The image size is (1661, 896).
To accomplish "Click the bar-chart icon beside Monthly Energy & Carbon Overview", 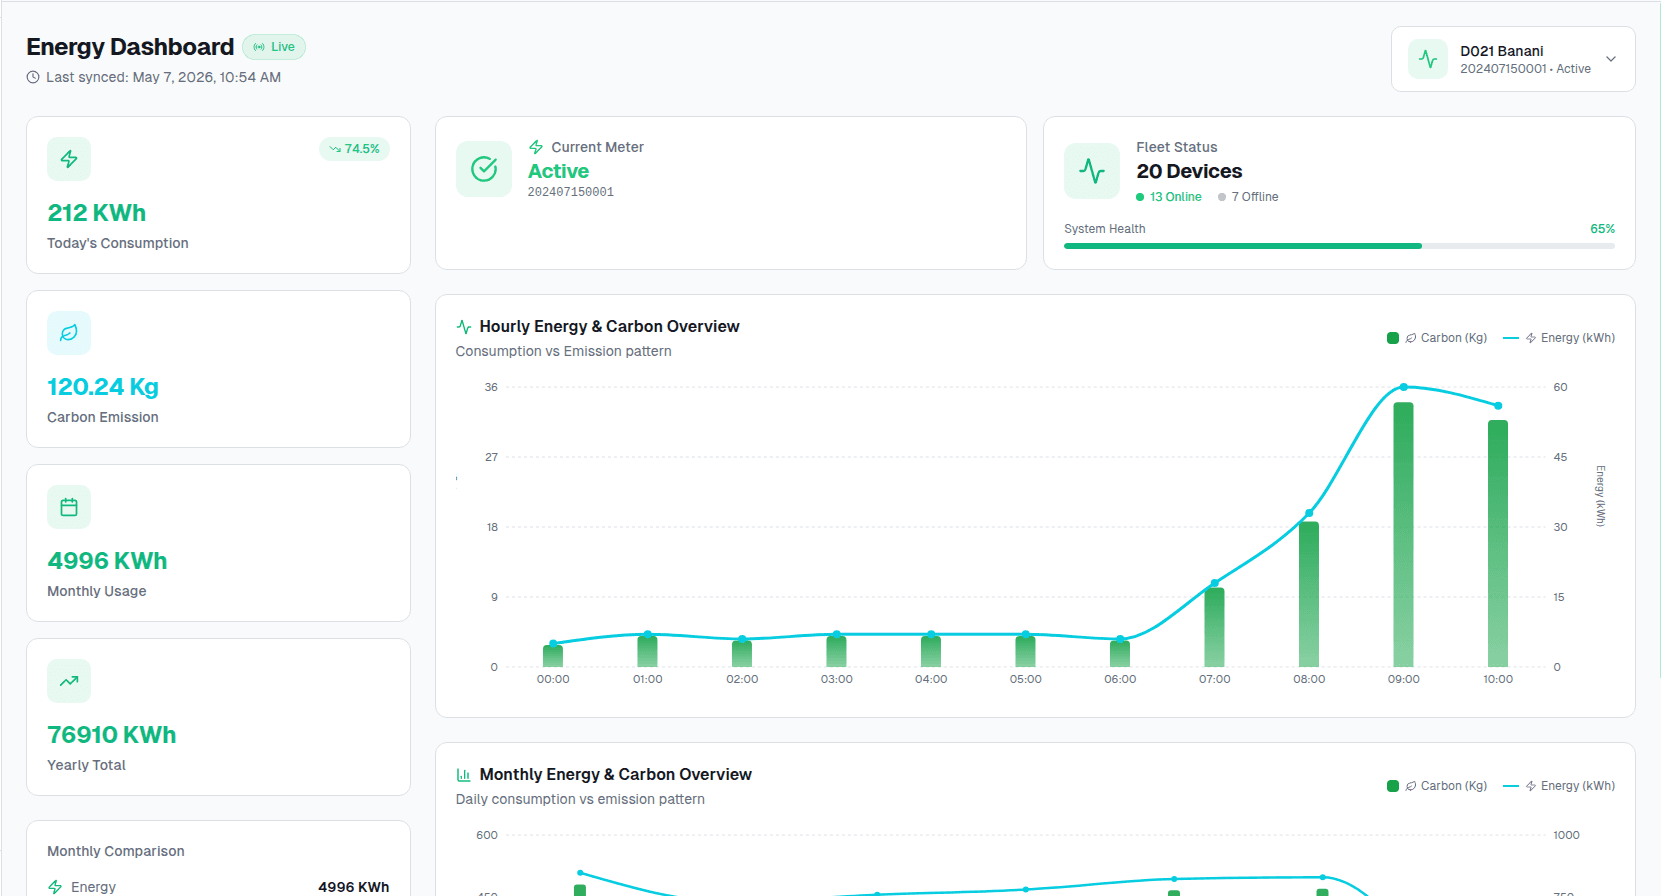I will [464, 775].
